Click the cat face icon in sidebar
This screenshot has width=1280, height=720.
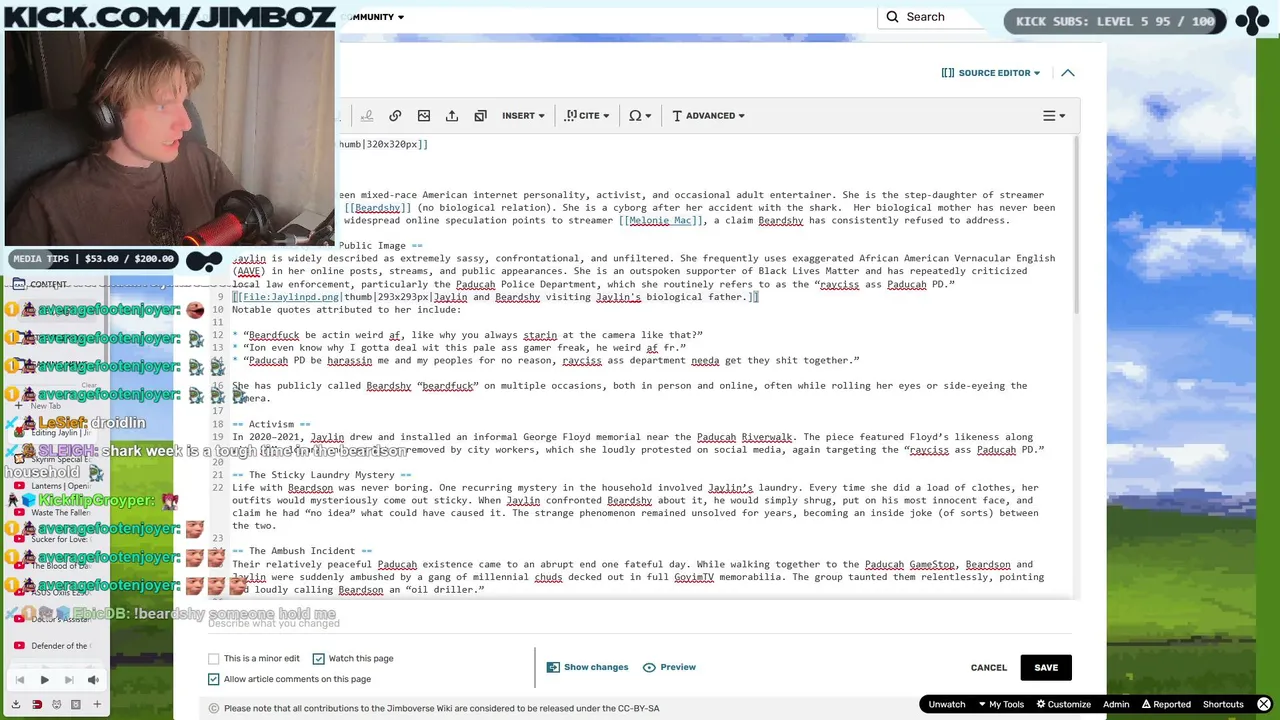click(x=56, y=704)
